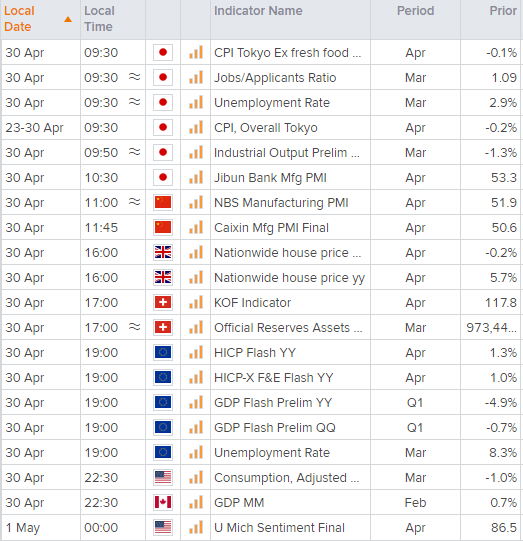The image size is (523, 541).
Task: Click the approximate time symbol on Official Reserves Assets row
Action: (x=135, y=326)
